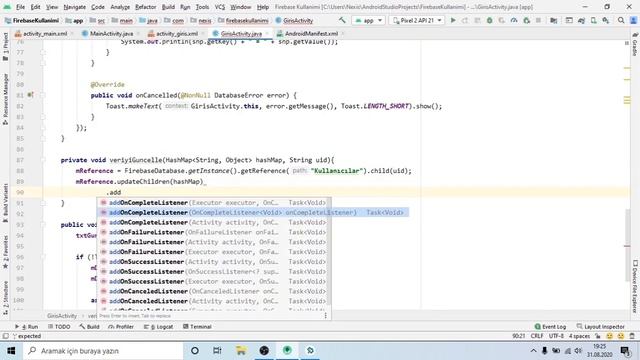Click Windows search box 'Aramak için buraya yazın'
This screenshot has height=360, width=640.
pyautogui.click(x=103, y=351)
